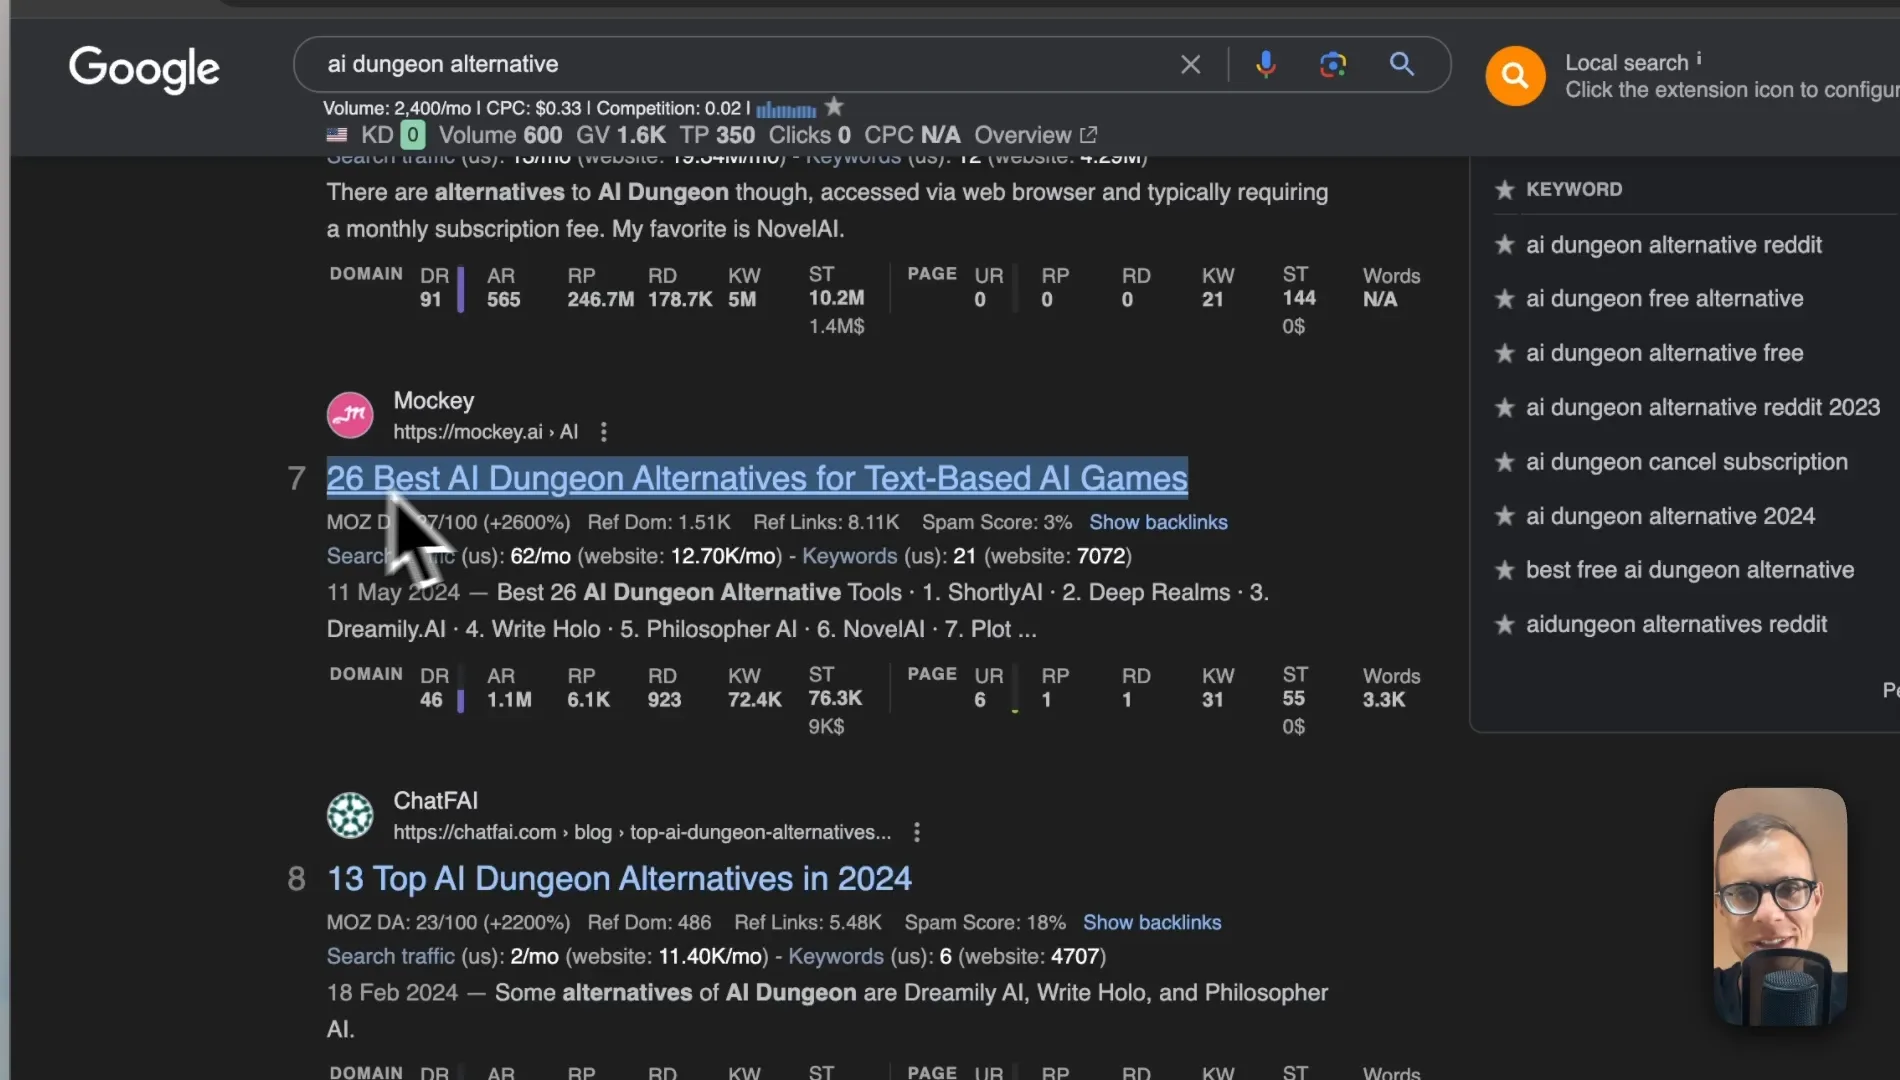Viewport: 1900px width, 1080px height.
Task: Star the 'ai dungeon alternative free' keyword
Action: coord(1504,353)
